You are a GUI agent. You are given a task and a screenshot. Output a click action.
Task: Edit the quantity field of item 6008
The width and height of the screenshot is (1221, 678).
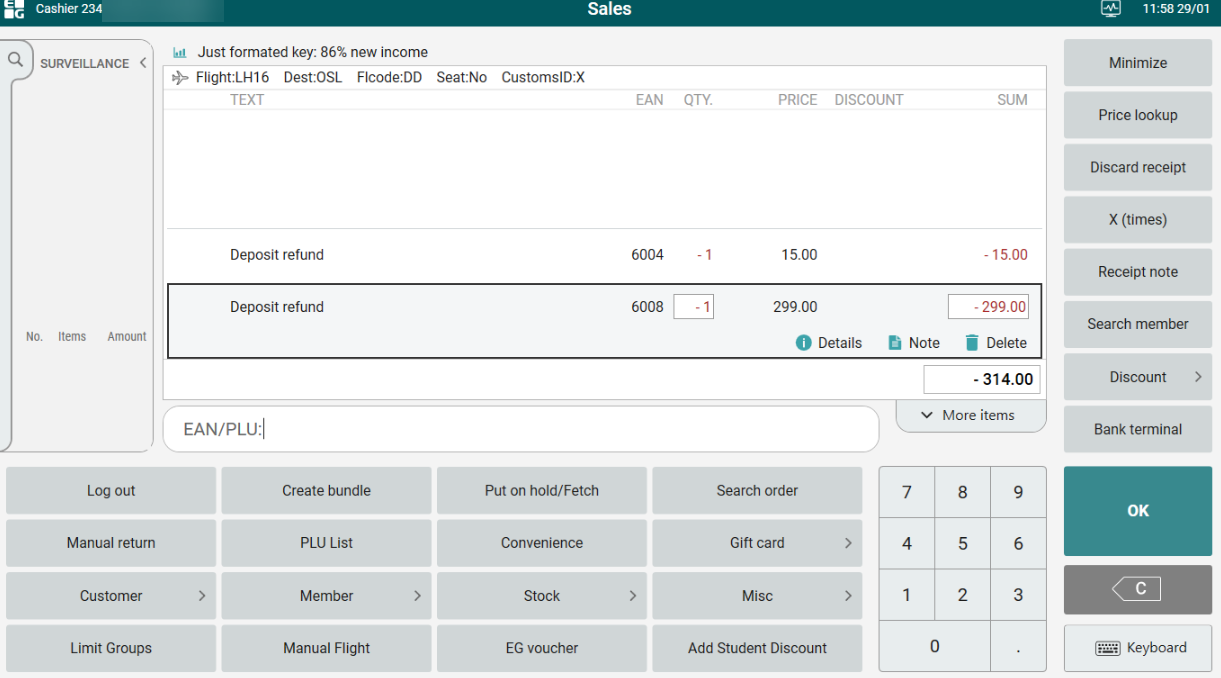(x=693, y=307)
